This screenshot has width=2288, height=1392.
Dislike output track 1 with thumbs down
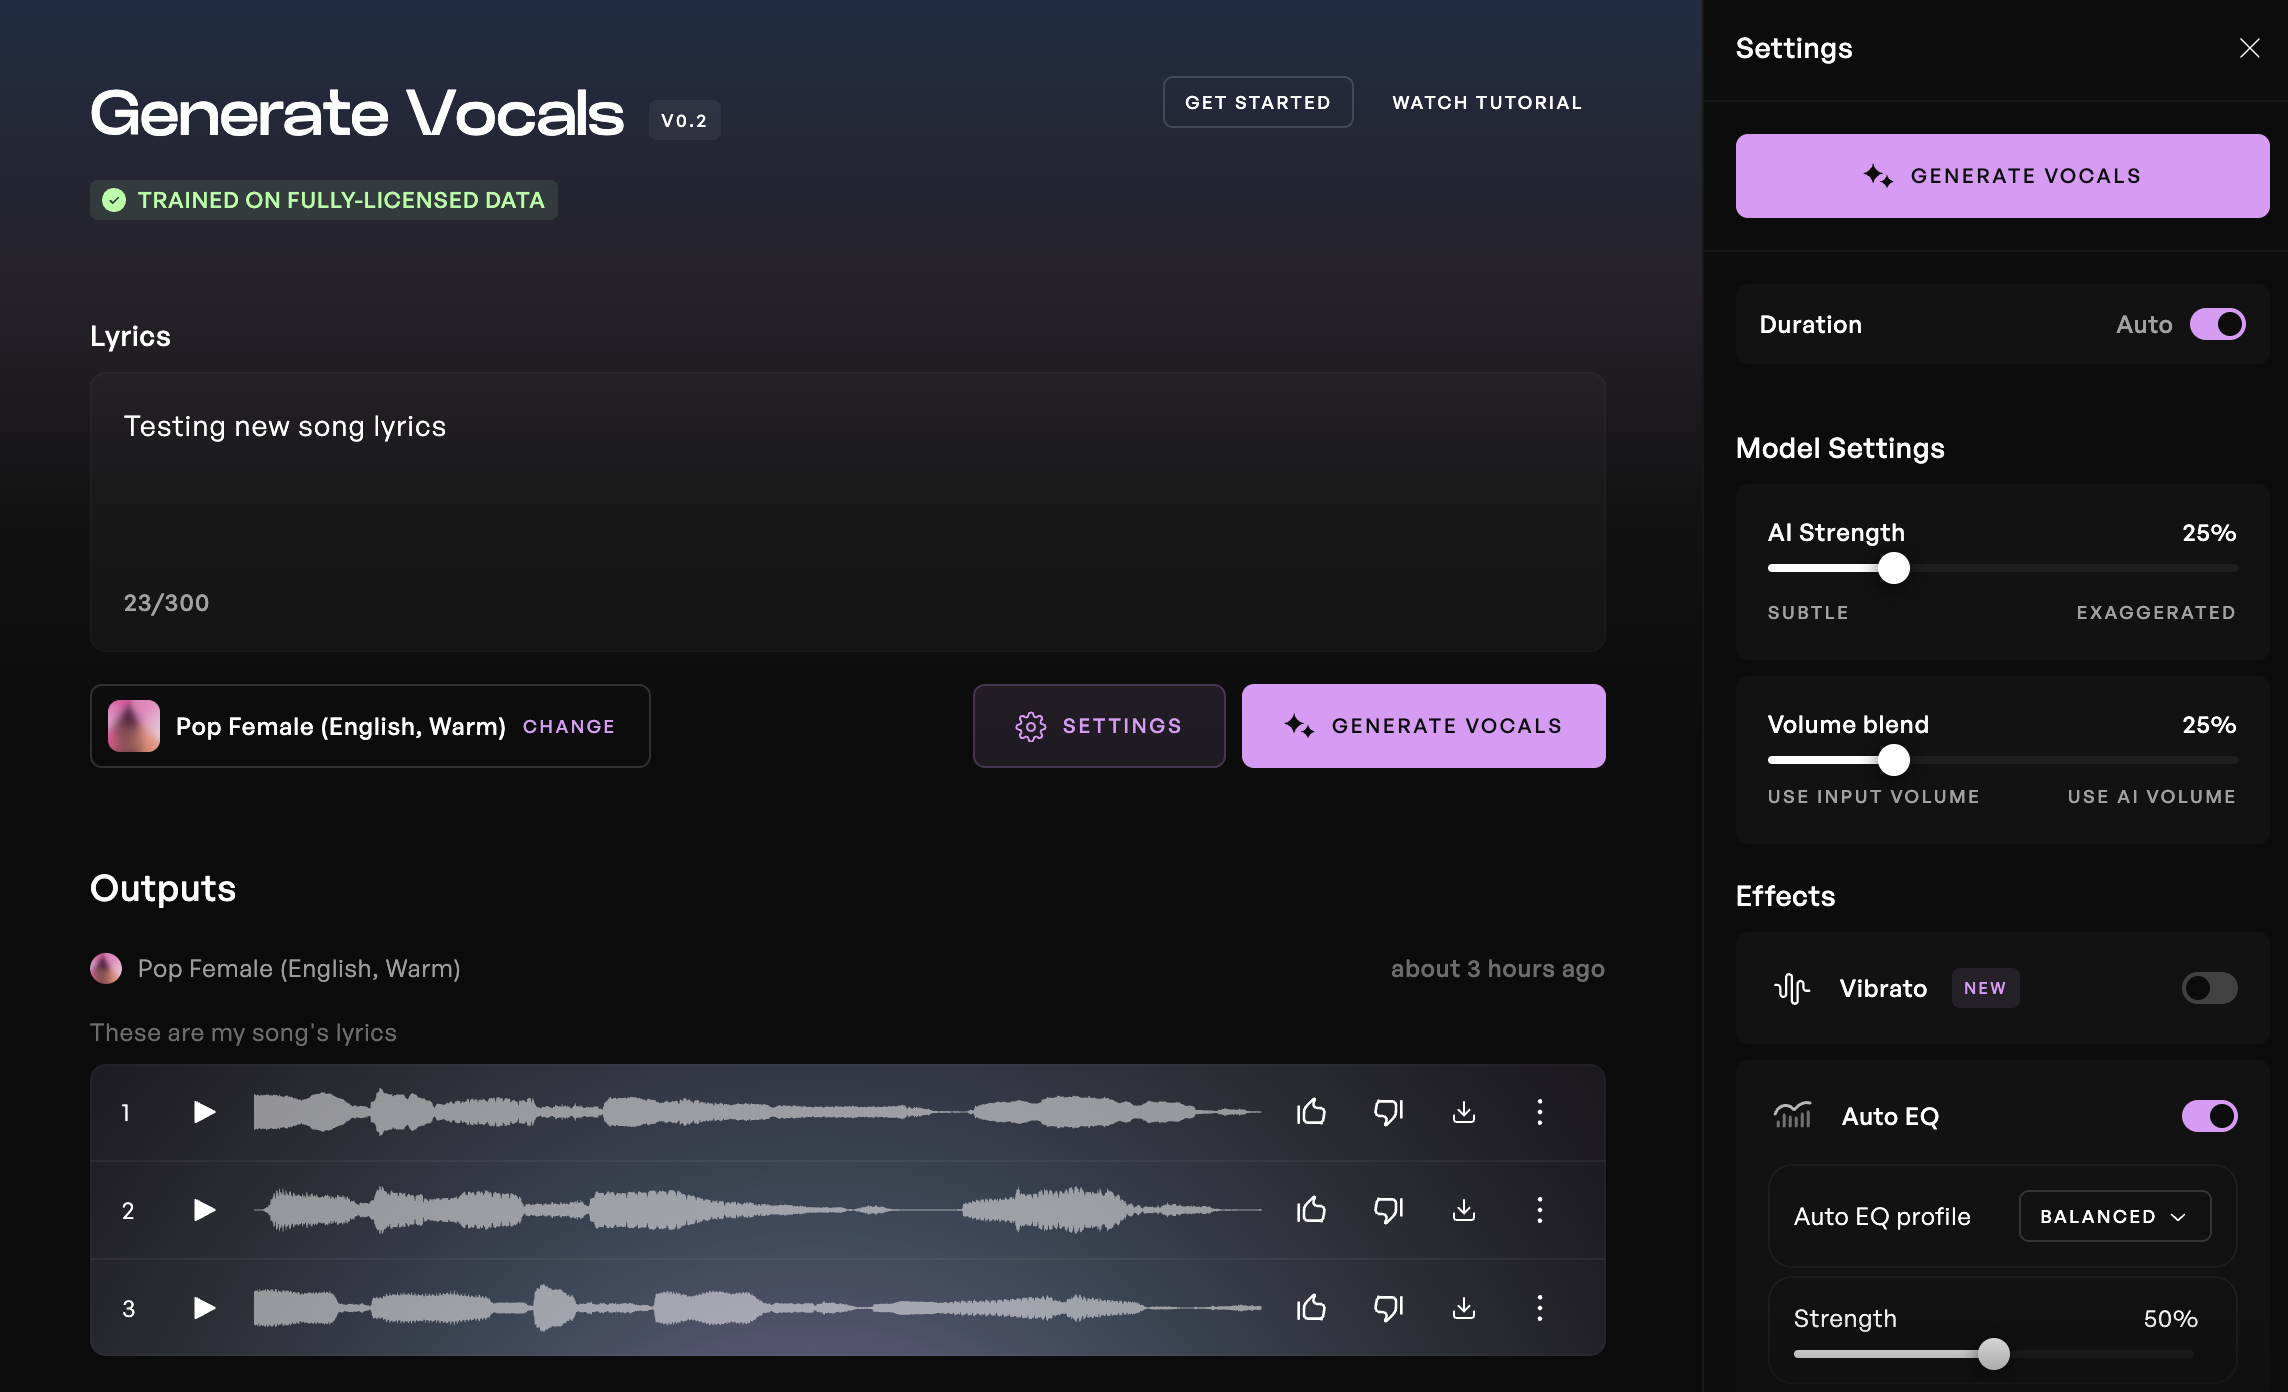pyautogui.click(x=1388, y=1112)
